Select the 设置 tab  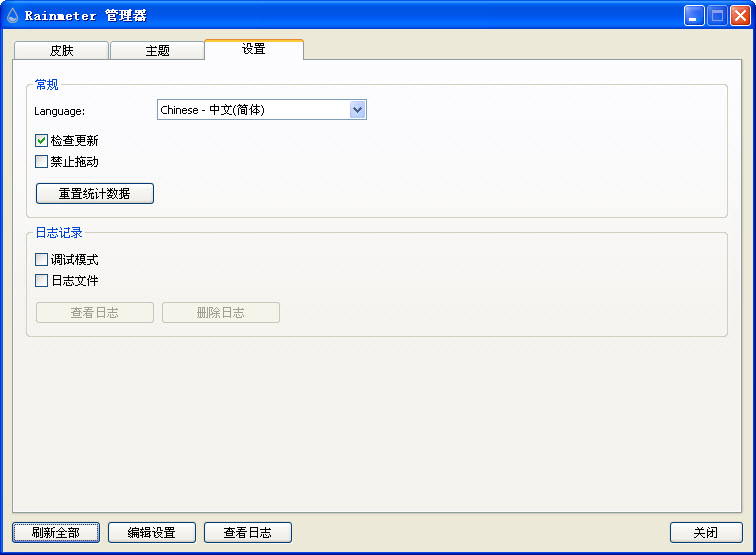point(253,49)
